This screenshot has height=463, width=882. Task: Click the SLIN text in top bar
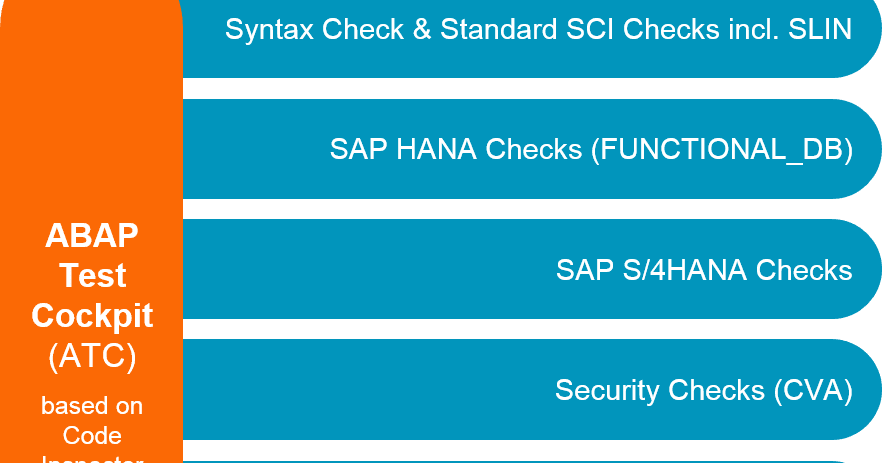(x=820, y=29)
